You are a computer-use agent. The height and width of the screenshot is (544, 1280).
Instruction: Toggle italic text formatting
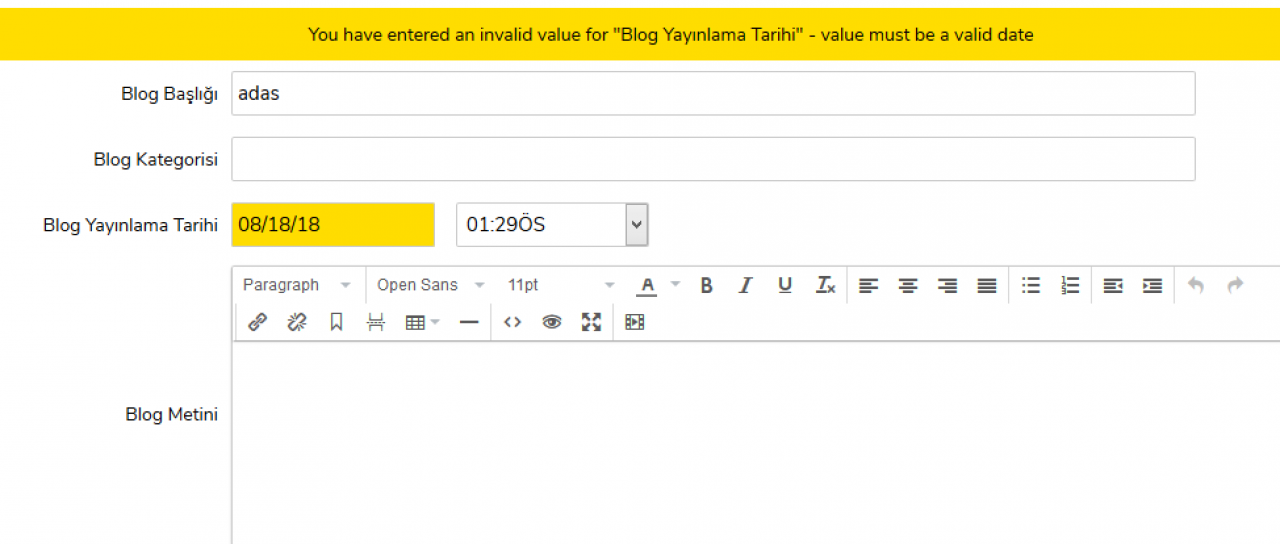(x=745, y=286)
